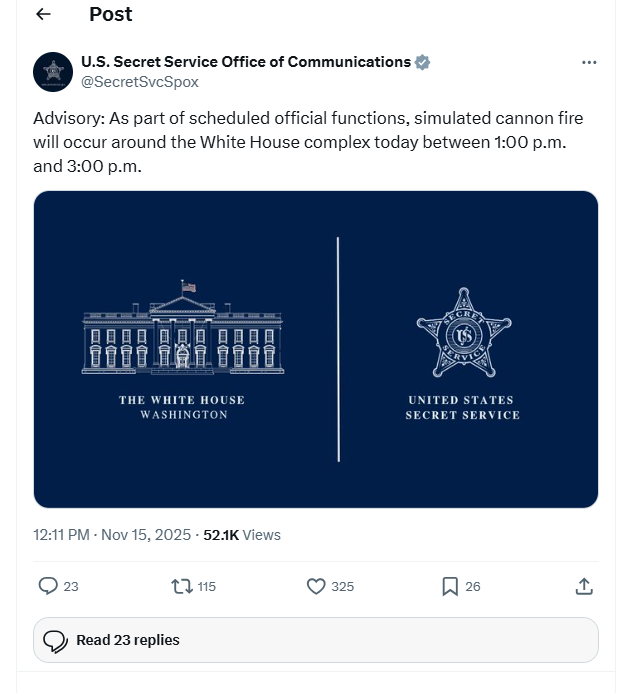Image resolution: width=632 pixels, height=693 pixels.
Task: Click the blue verified badge icon
Action: pos(423,62)
